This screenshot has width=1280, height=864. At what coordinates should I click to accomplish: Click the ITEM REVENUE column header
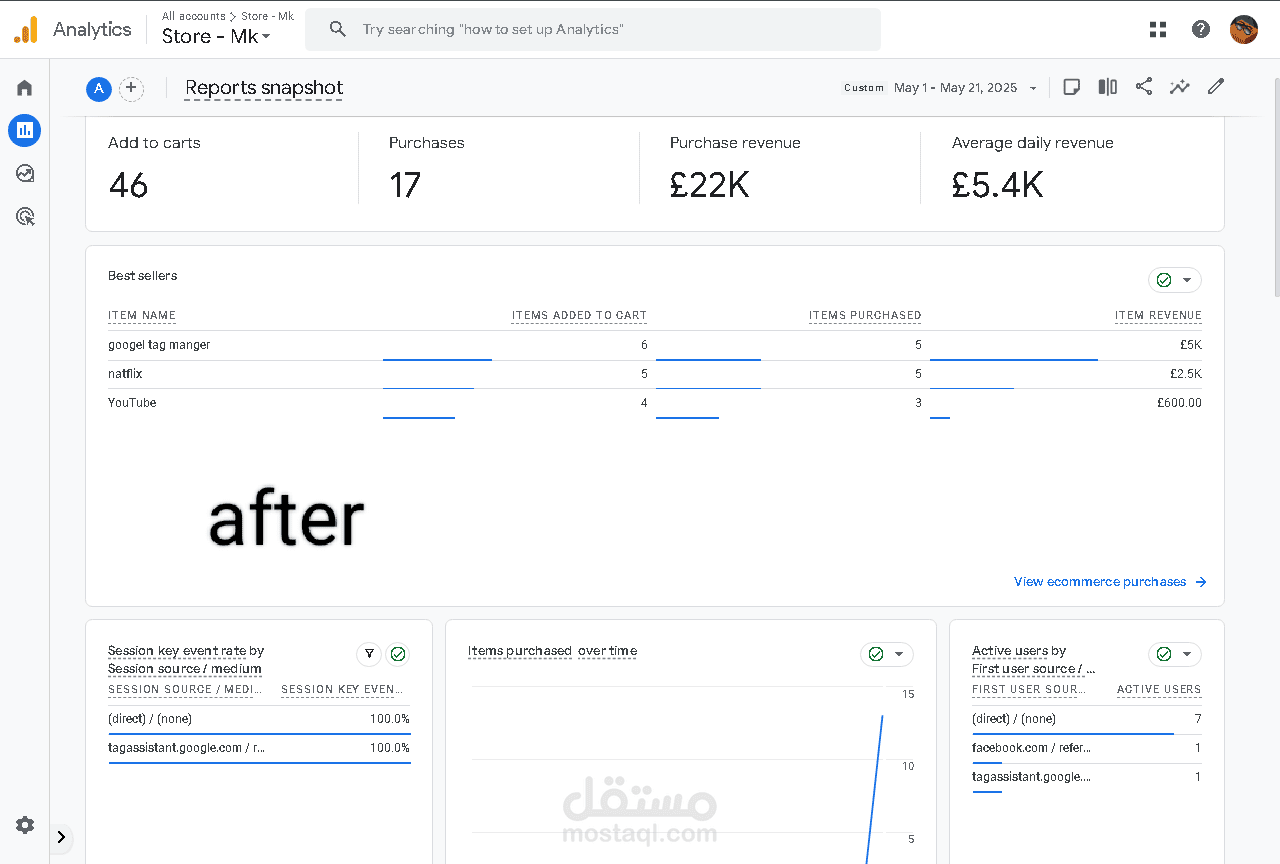pos(1158,316)
